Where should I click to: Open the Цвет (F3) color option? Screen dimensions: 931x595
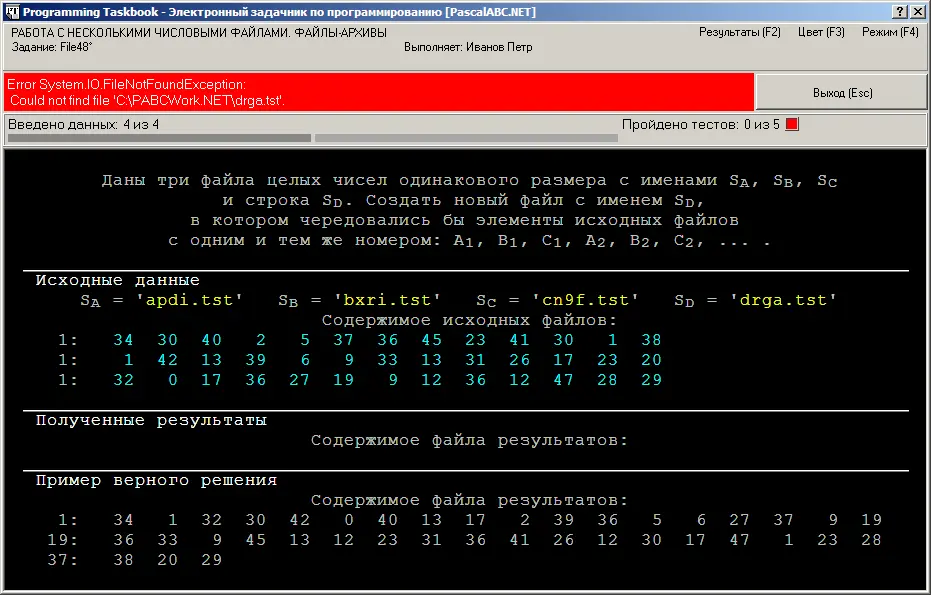coord(821,32)
